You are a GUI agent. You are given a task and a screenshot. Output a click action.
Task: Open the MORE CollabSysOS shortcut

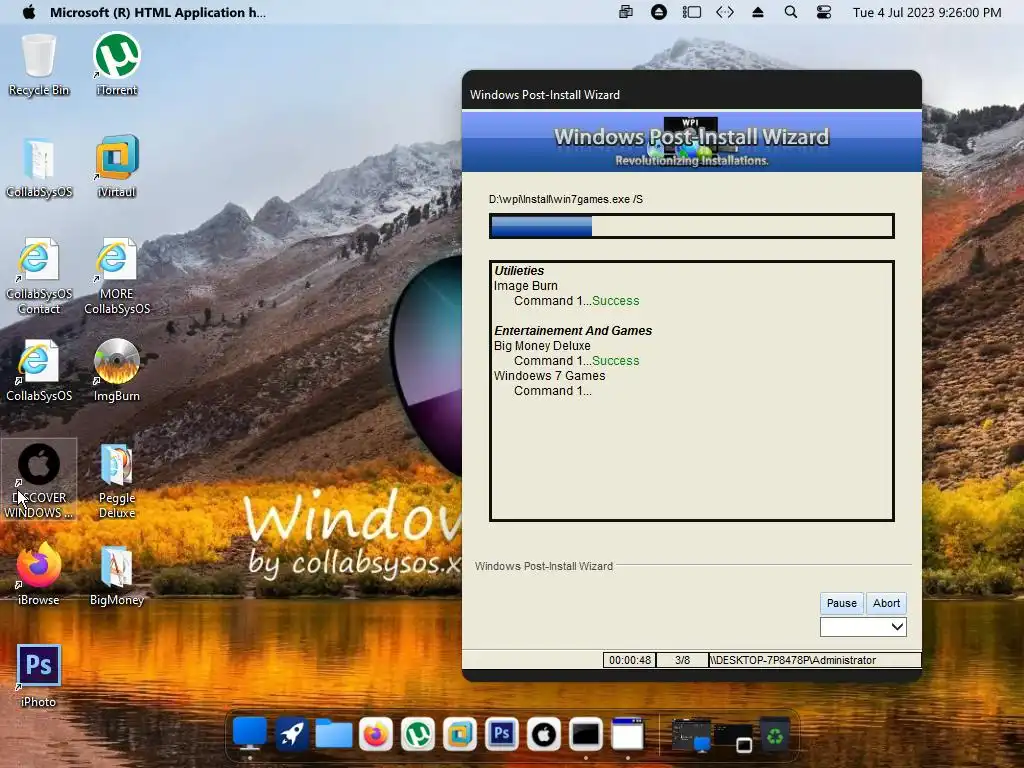click(x=116, y=277)
